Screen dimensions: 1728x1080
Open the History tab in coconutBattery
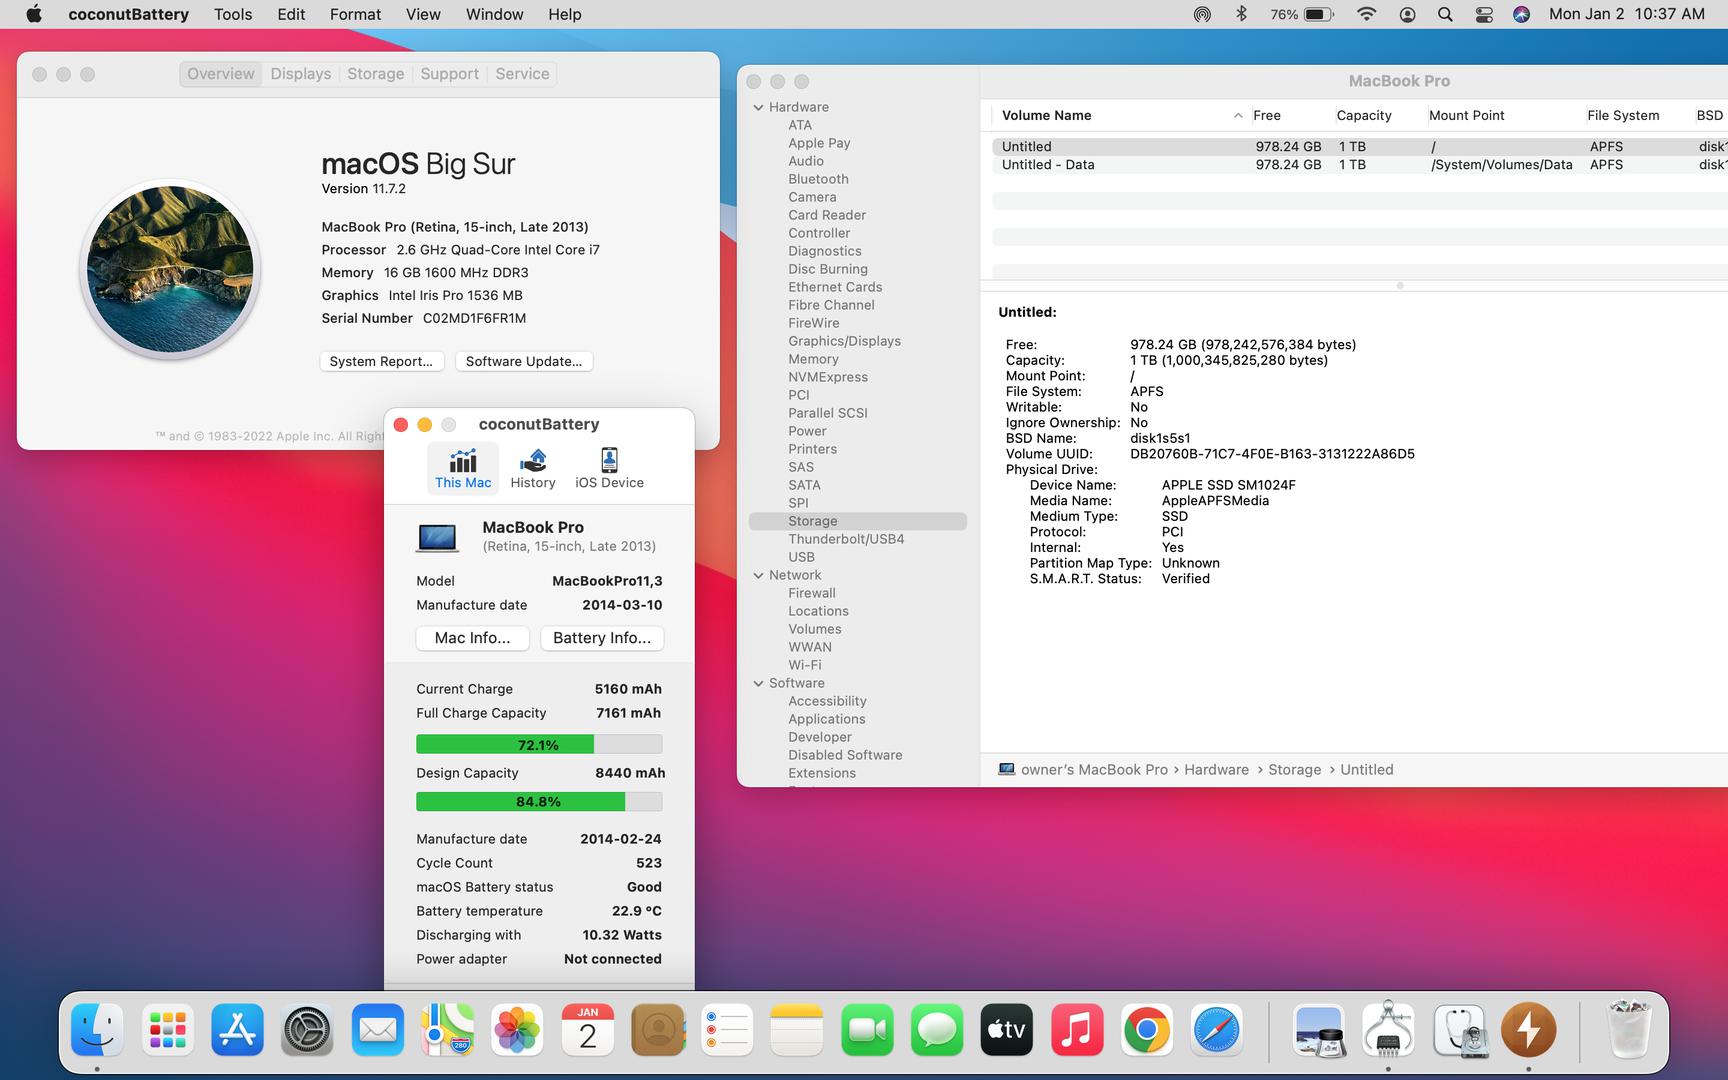(533, 468)
